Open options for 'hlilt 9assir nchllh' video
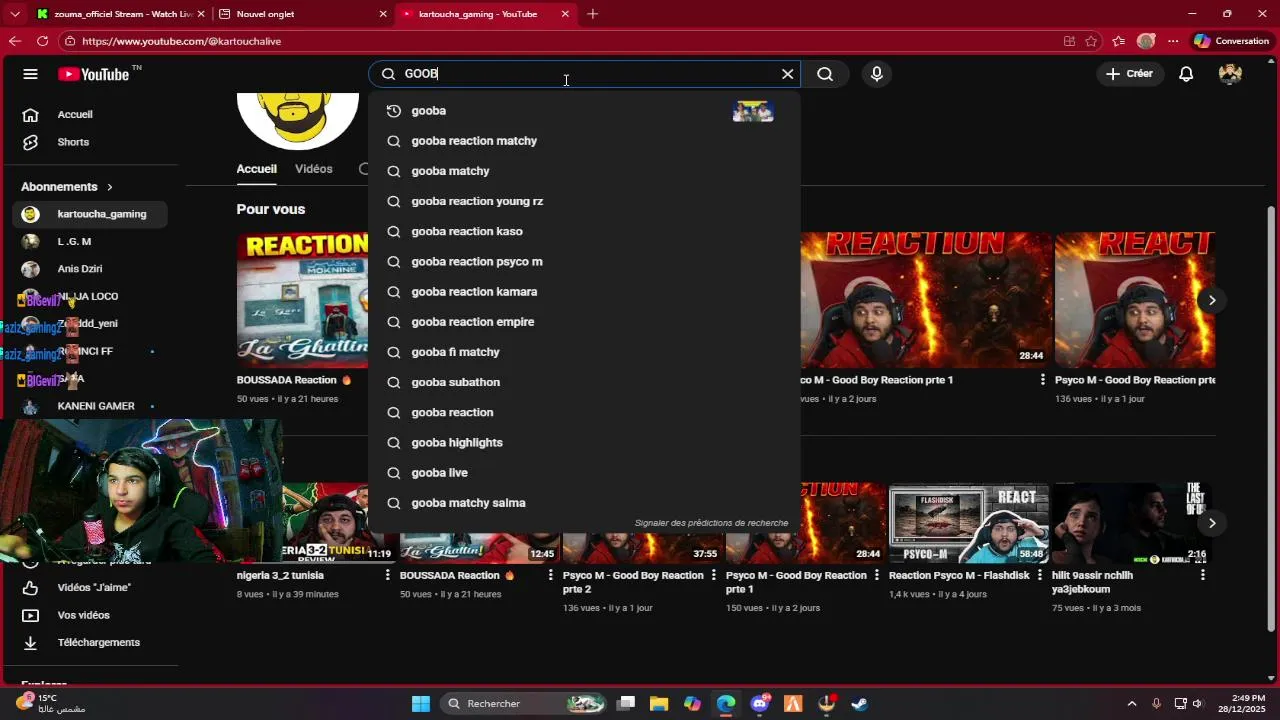This screenshot has height=720, width=1280. point(1202,575)
